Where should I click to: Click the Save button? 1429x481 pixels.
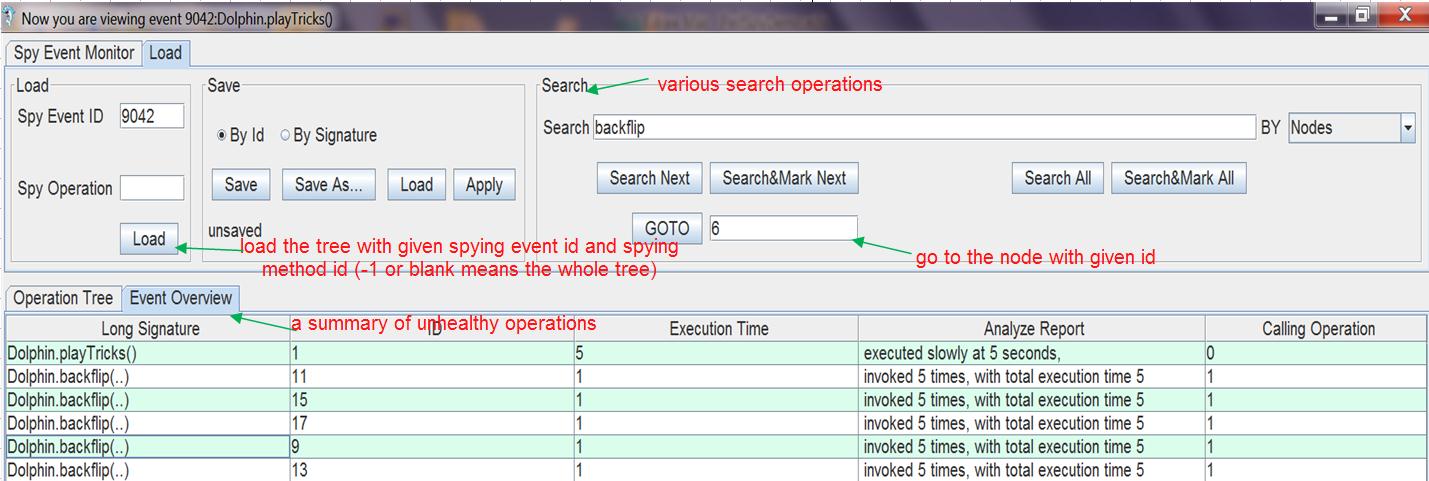coord(241,184)
